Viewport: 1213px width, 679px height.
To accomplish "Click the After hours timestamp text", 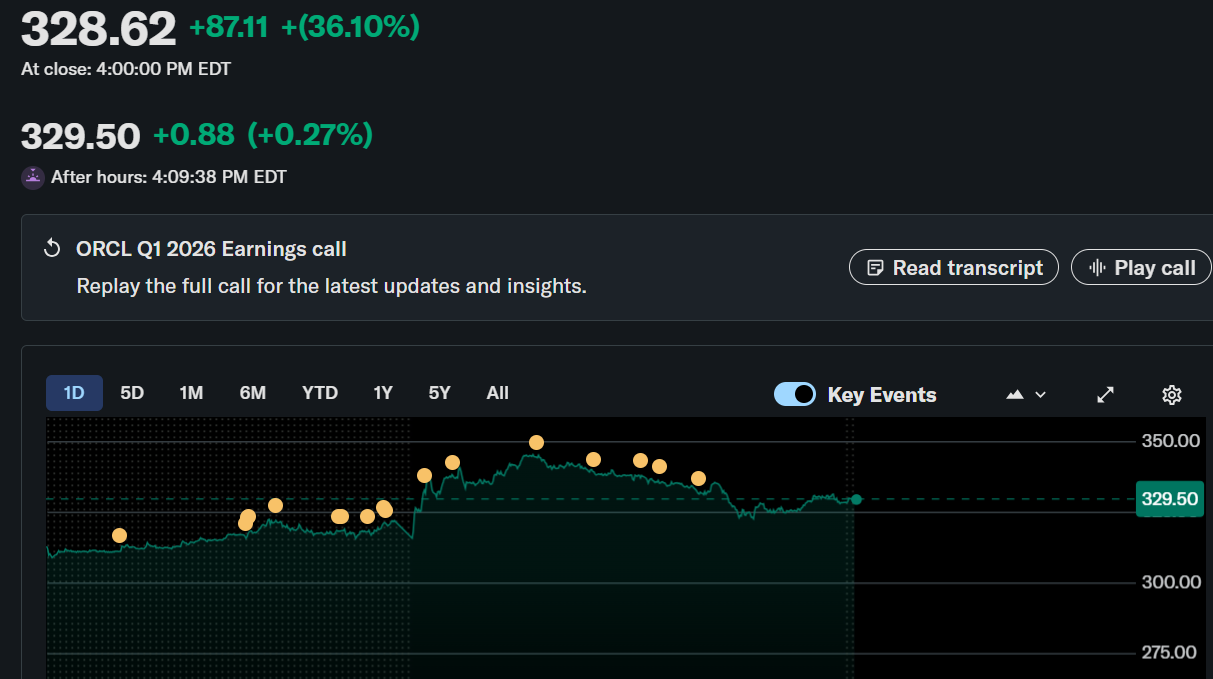I will coord(169,177).
